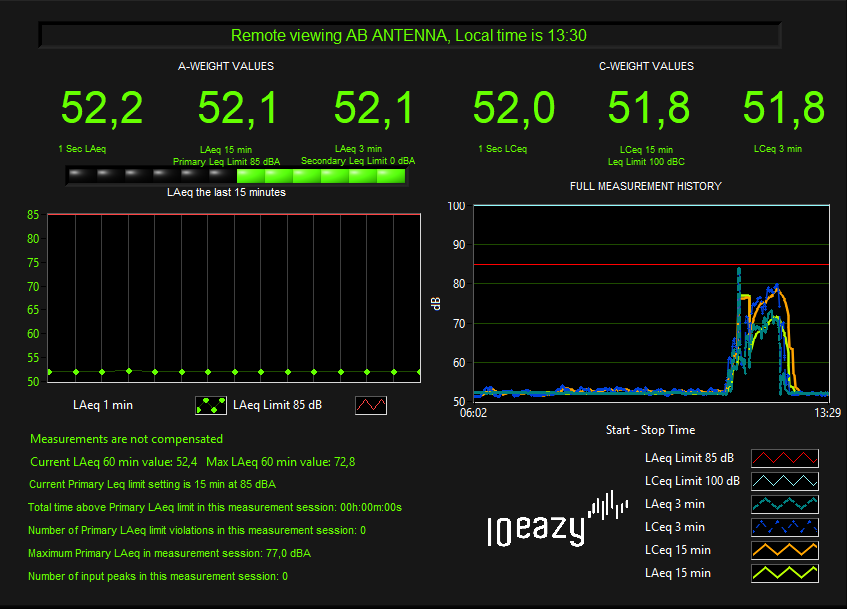Toggle the LAeq 3 min legend swatch
Viewport: 847px width, 611px height.
point(784,504)
